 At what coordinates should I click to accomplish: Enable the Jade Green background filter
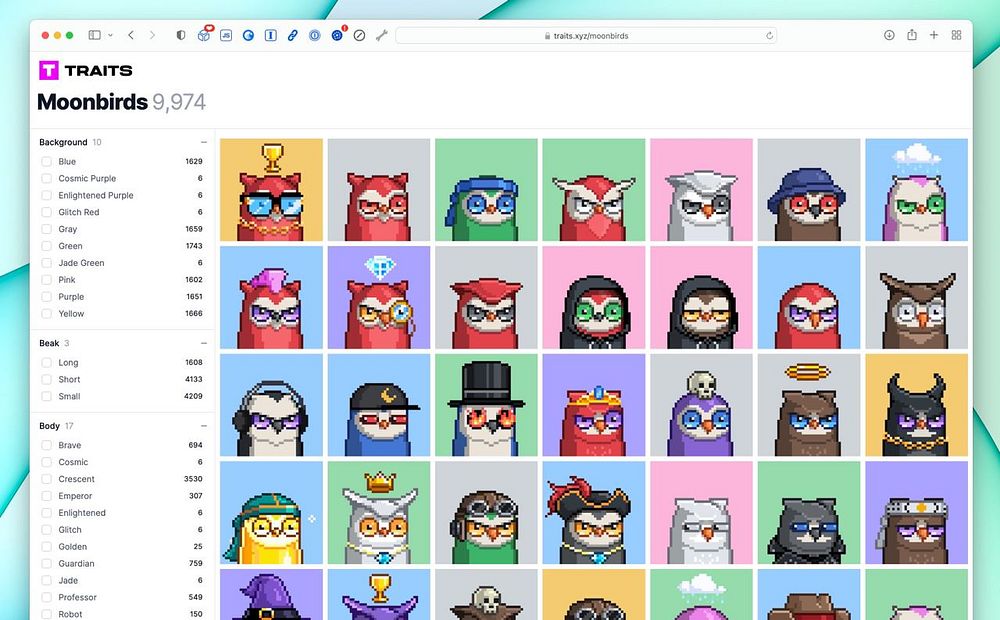[47, 263]
